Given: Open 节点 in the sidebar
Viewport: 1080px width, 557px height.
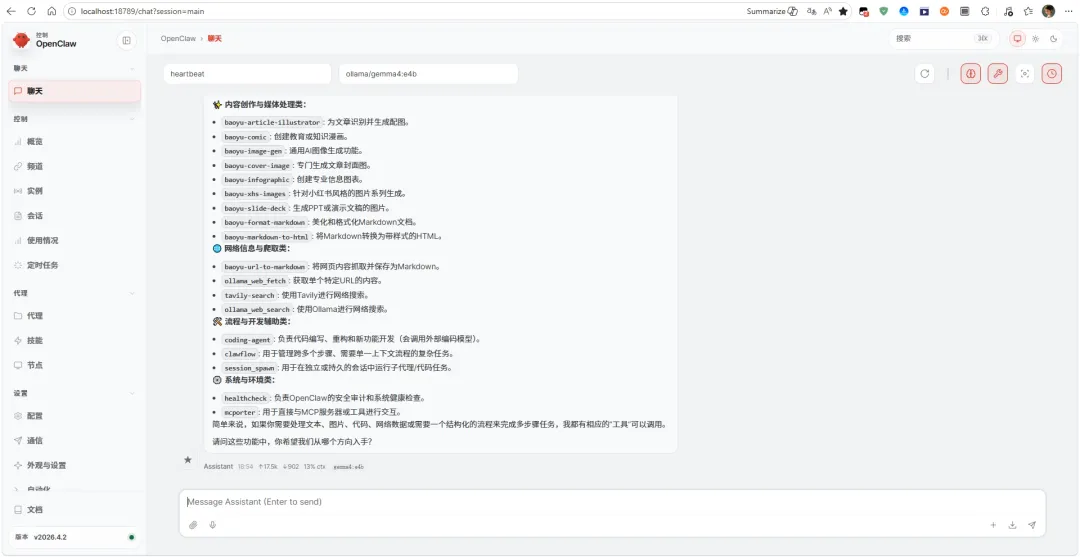Looking at the screenshot, I should (x=74, y=365).
